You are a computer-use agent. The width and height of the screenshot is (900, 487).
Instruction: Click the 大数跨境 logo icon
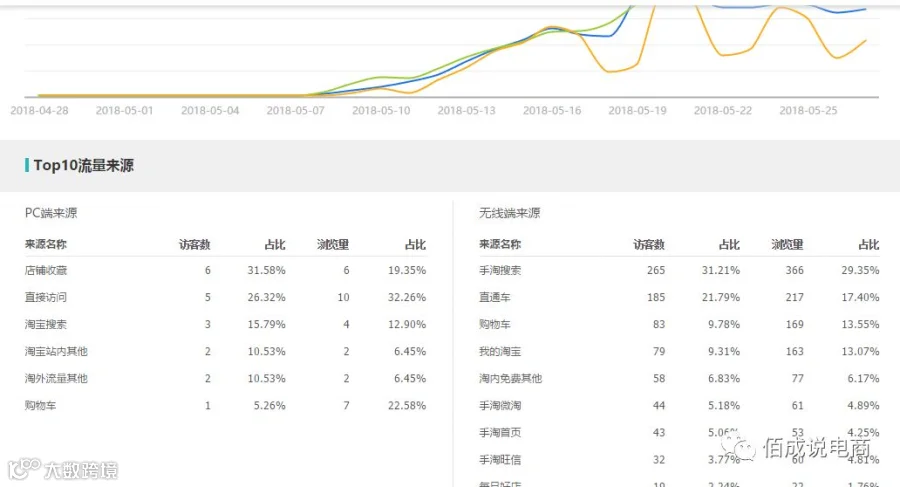[x=24, y=469]
